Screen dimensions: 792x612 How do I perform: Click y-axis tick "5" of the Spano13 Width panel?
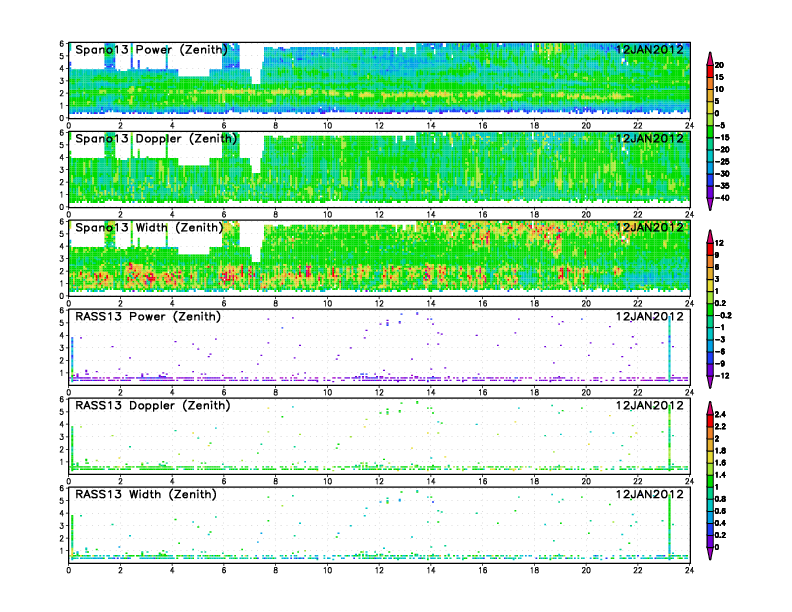[x=62, y=234]
